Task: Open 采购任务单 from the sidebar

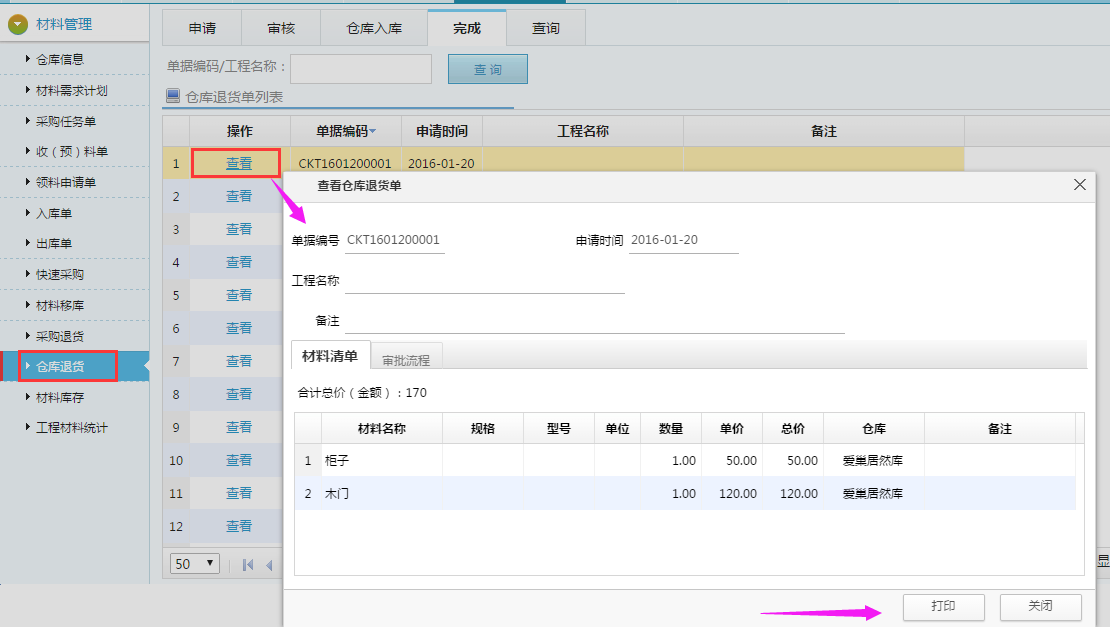Action: pos(66,121)
